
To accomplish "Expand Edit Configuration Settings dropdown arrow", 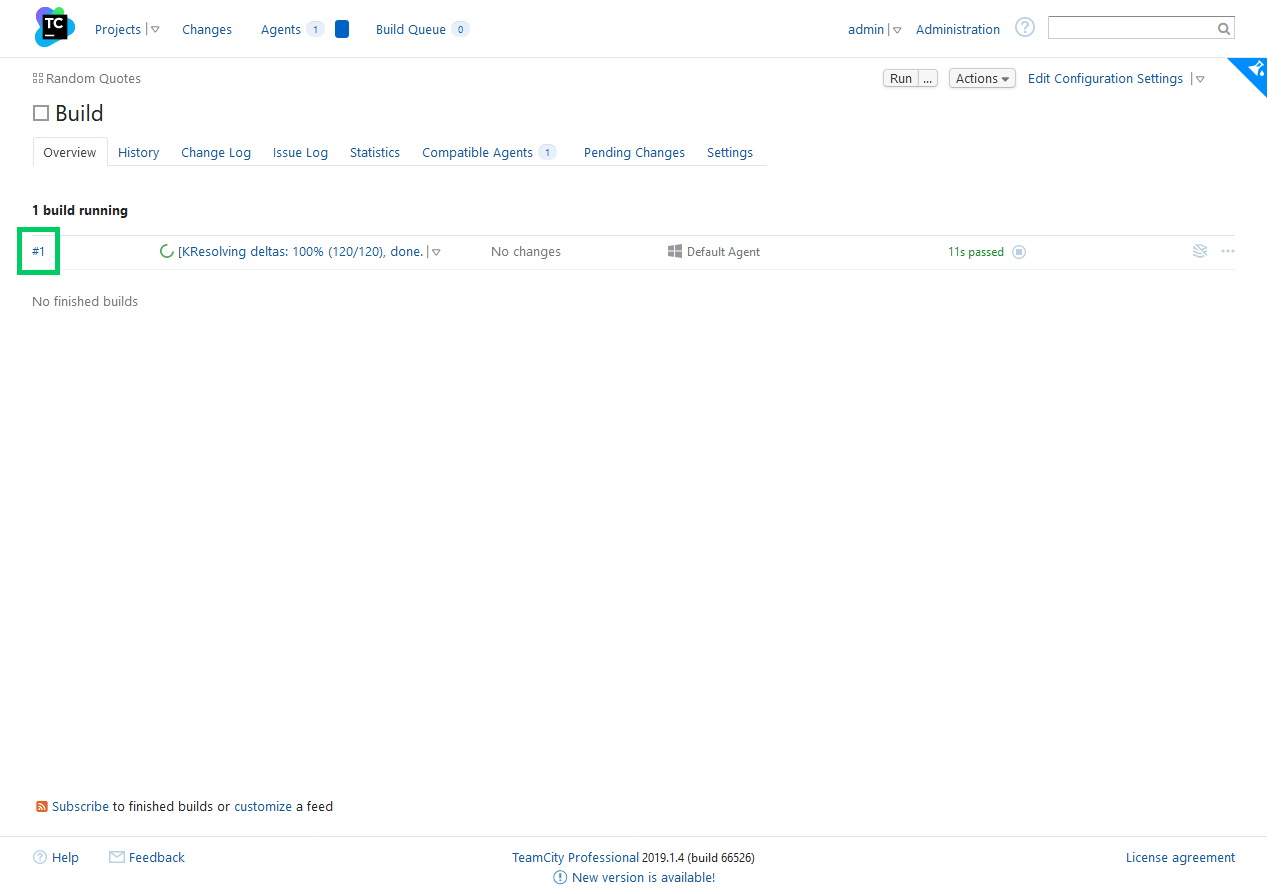I will point(1200,79).
